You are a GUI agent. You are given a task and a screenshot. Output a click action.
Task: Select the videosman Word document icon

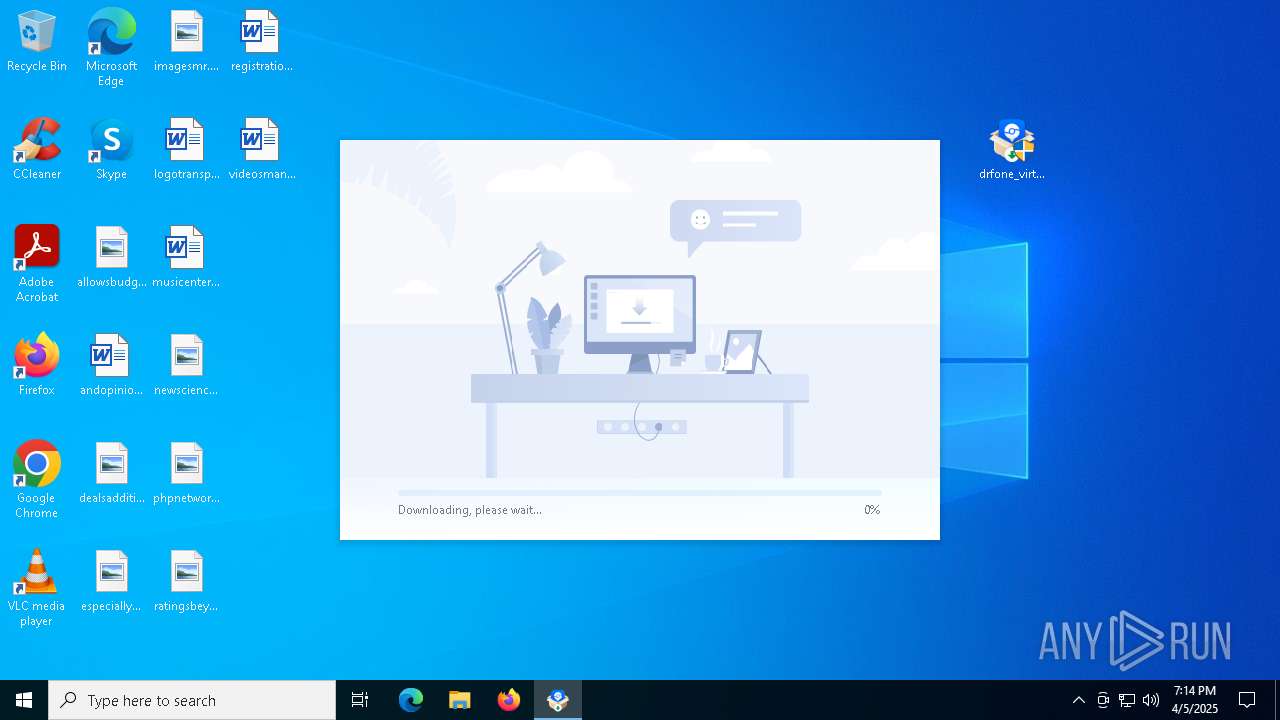point(261,150)
